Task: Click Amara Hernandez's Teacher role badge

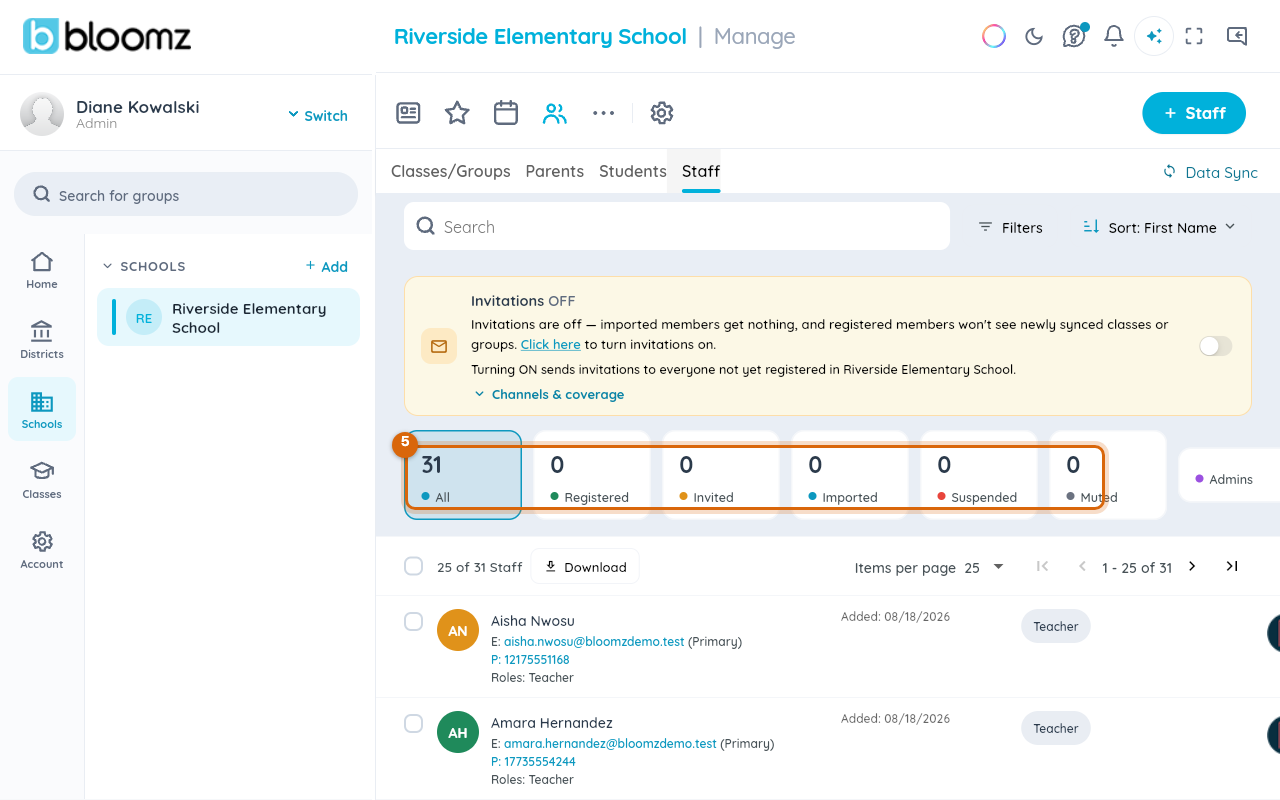Action: [x=1056, y=728]
